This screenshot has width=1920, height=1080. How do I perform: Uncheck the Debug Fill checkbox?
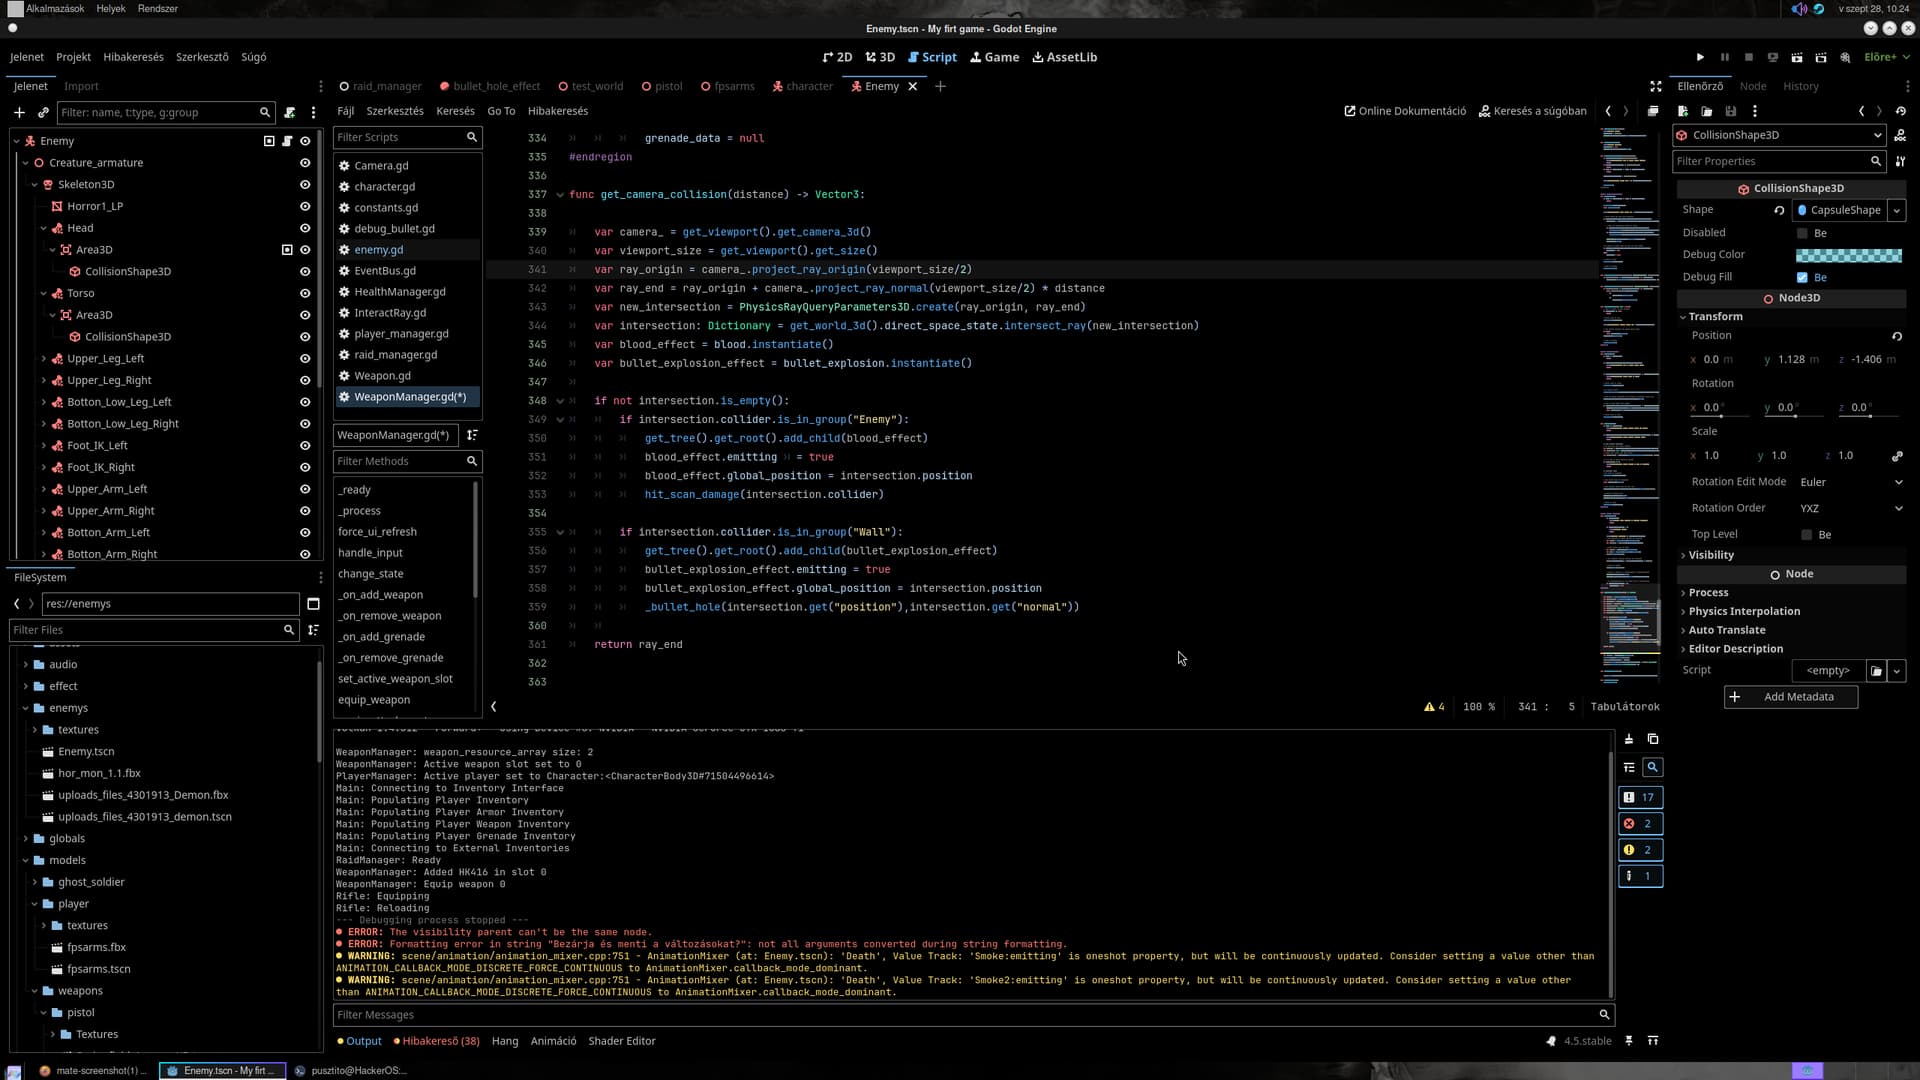point(1803,277)
